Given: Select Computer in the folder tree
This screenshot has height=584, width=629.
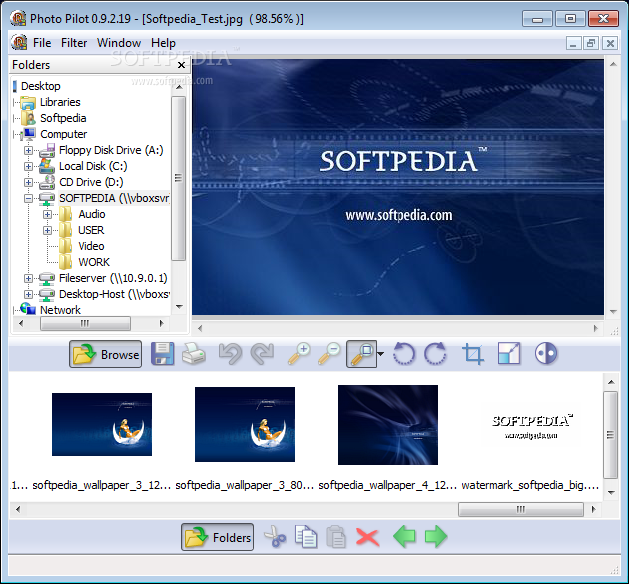Looking at the screenshot, I should [x=63, y=134].
